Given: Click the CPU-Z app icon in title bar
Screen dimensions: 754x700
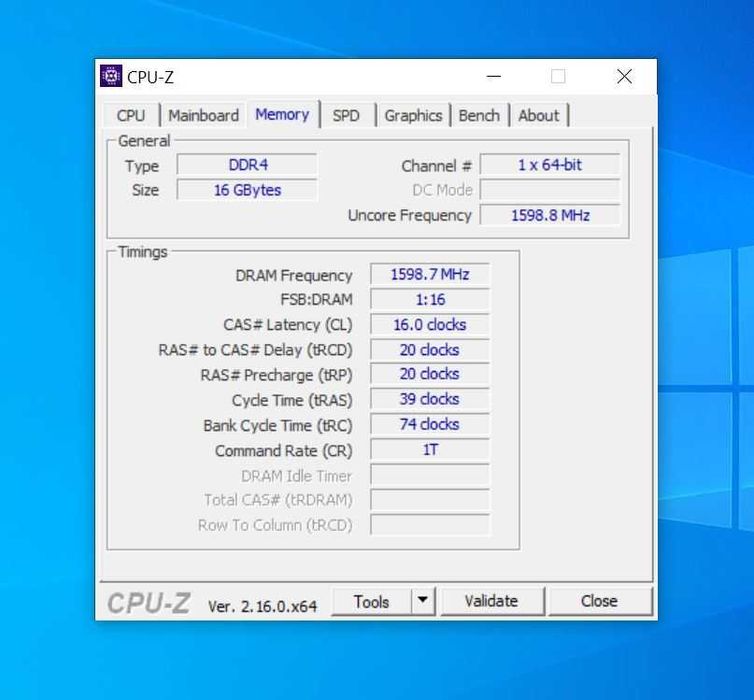Looking at the screenshot, I should tap(111, 76).
